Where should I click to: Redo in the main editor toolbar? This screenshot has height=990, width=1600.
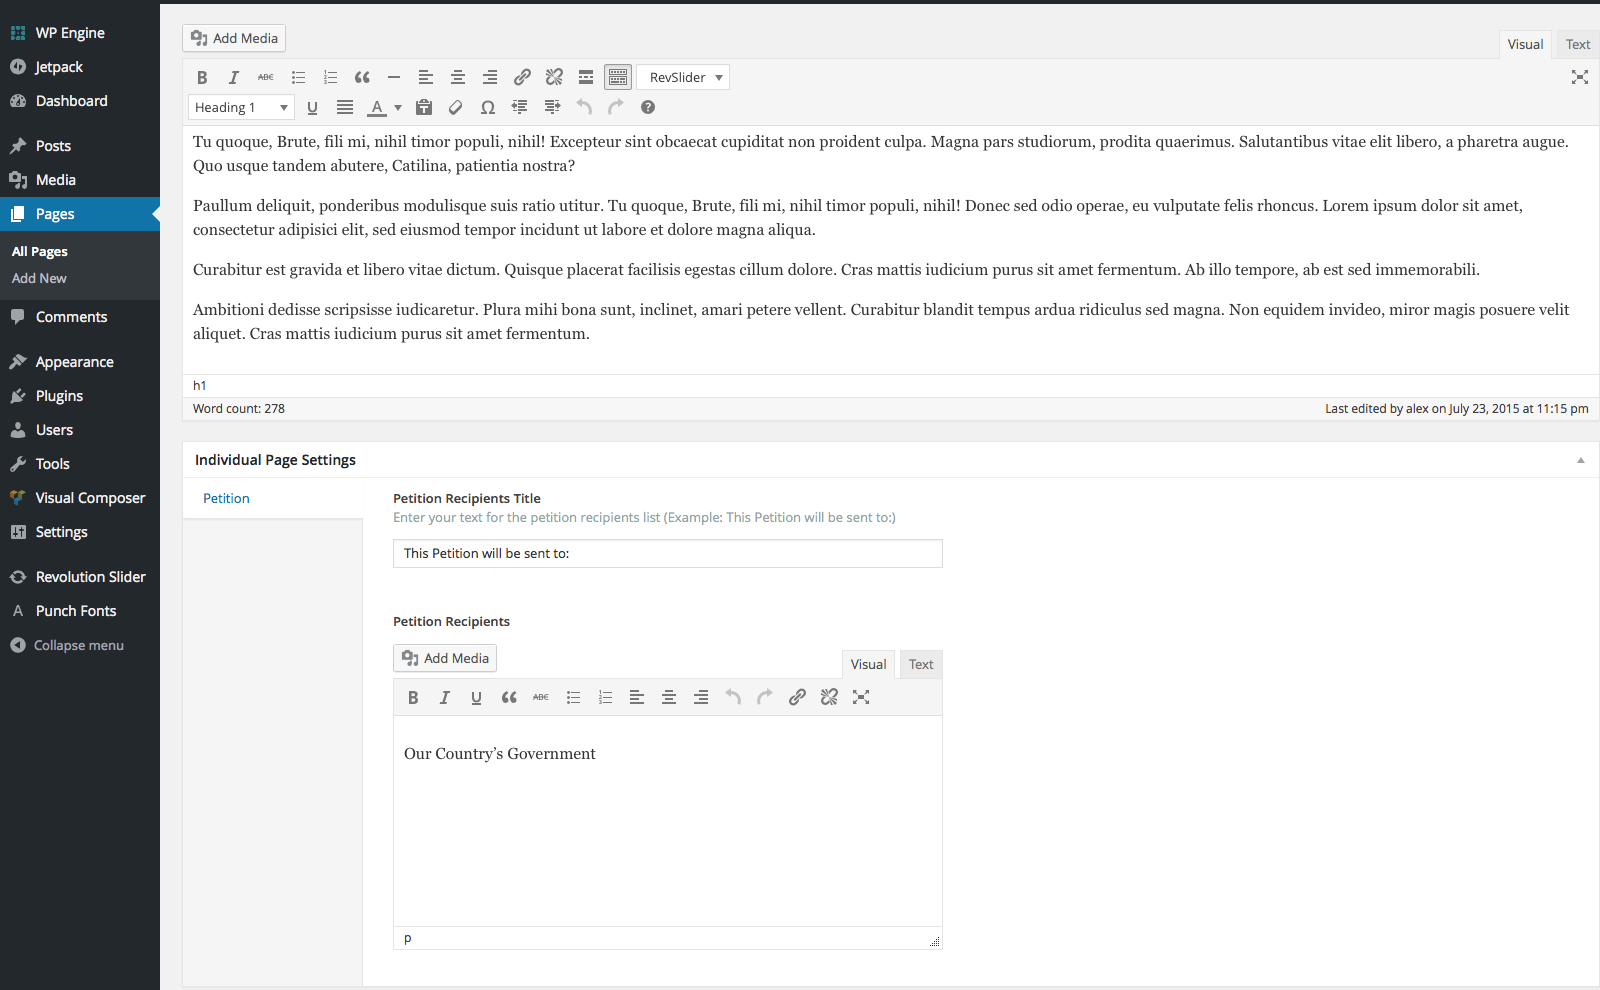(616, 107)
